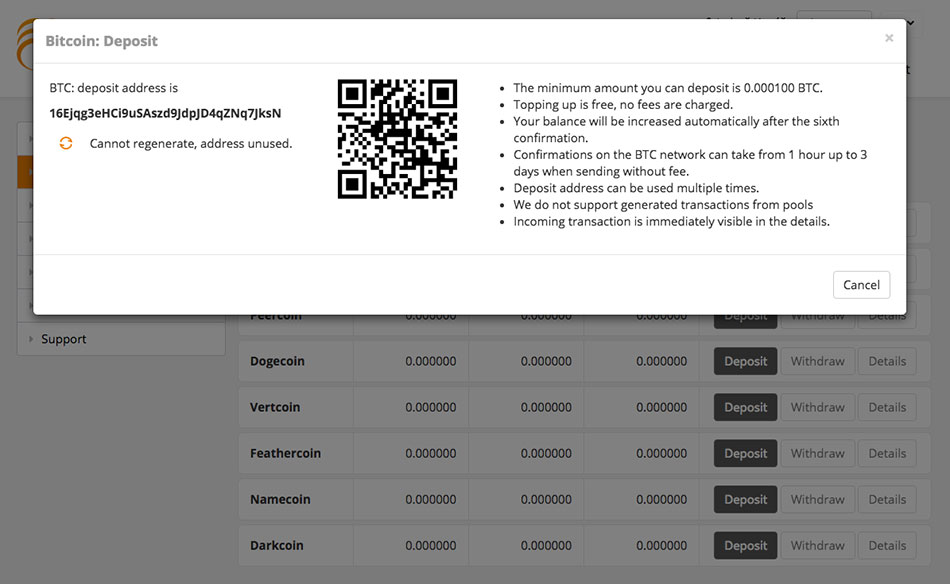This screenshot has width=950, height=584.
Task: Select the BTC deposit address text
Action: (x=165, y=113)
